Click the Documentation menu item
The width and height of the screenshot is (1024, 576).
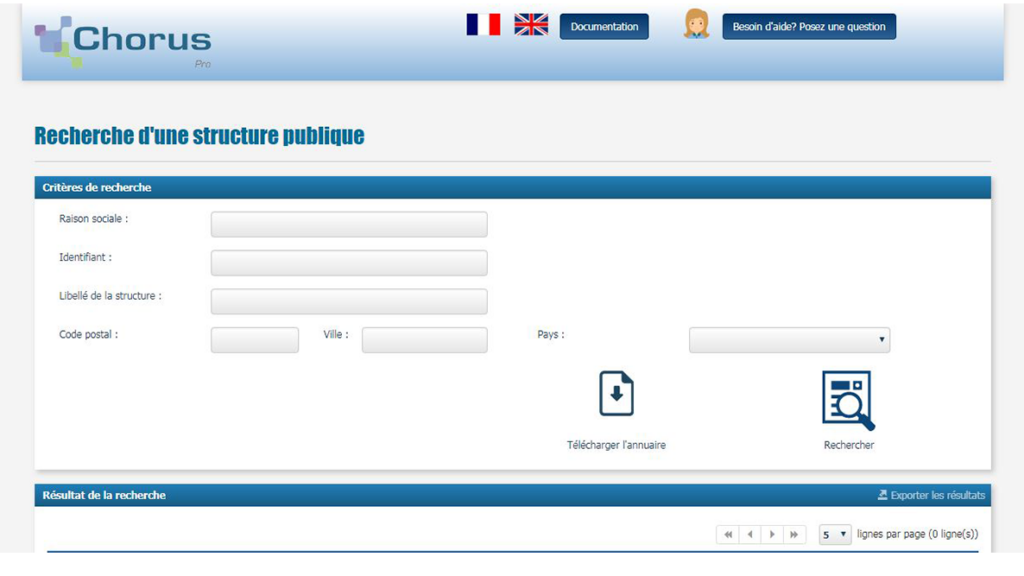coord(604,27)
